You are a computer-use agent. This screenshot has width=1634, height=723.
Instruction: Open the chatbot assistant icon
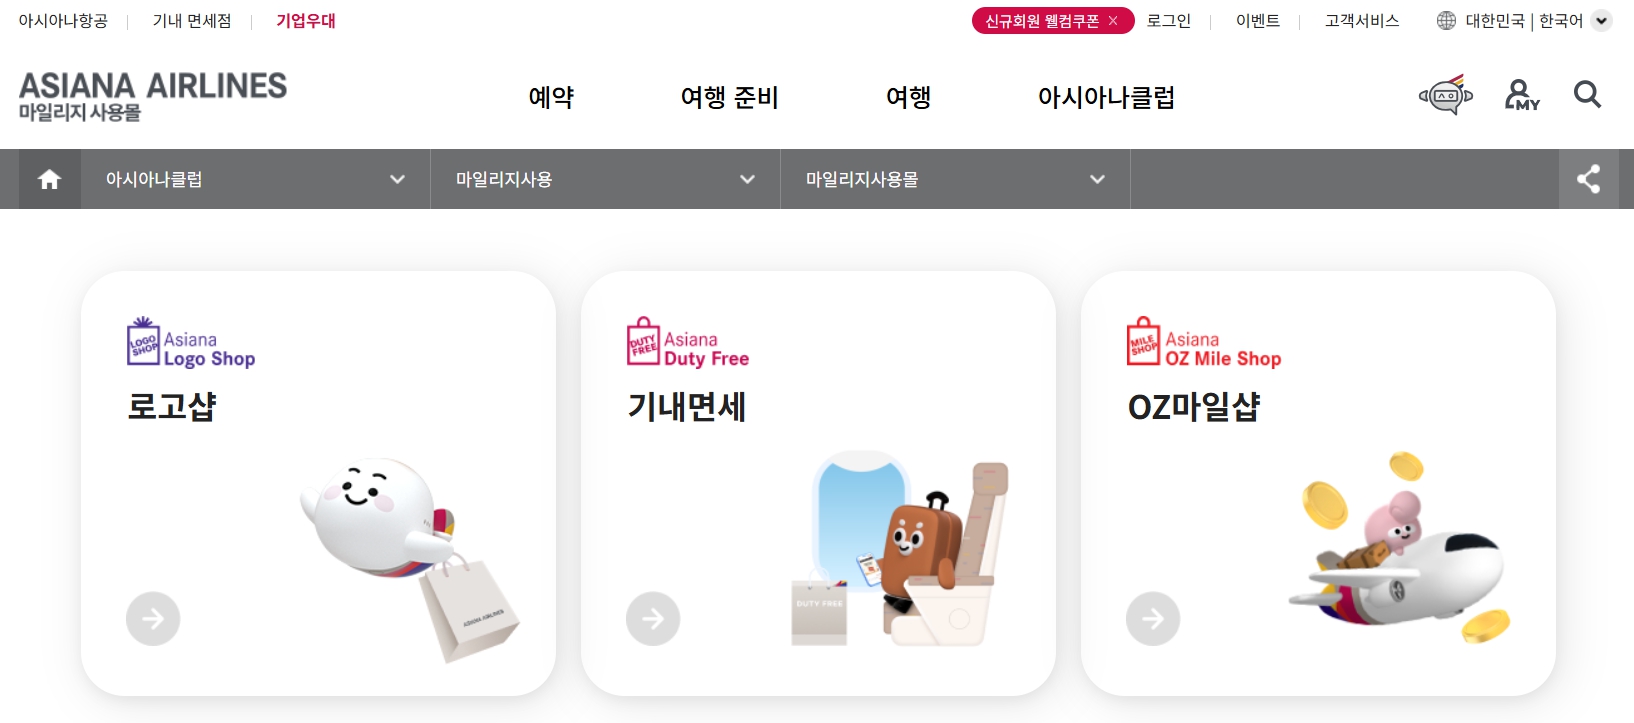click(1446, 95)
